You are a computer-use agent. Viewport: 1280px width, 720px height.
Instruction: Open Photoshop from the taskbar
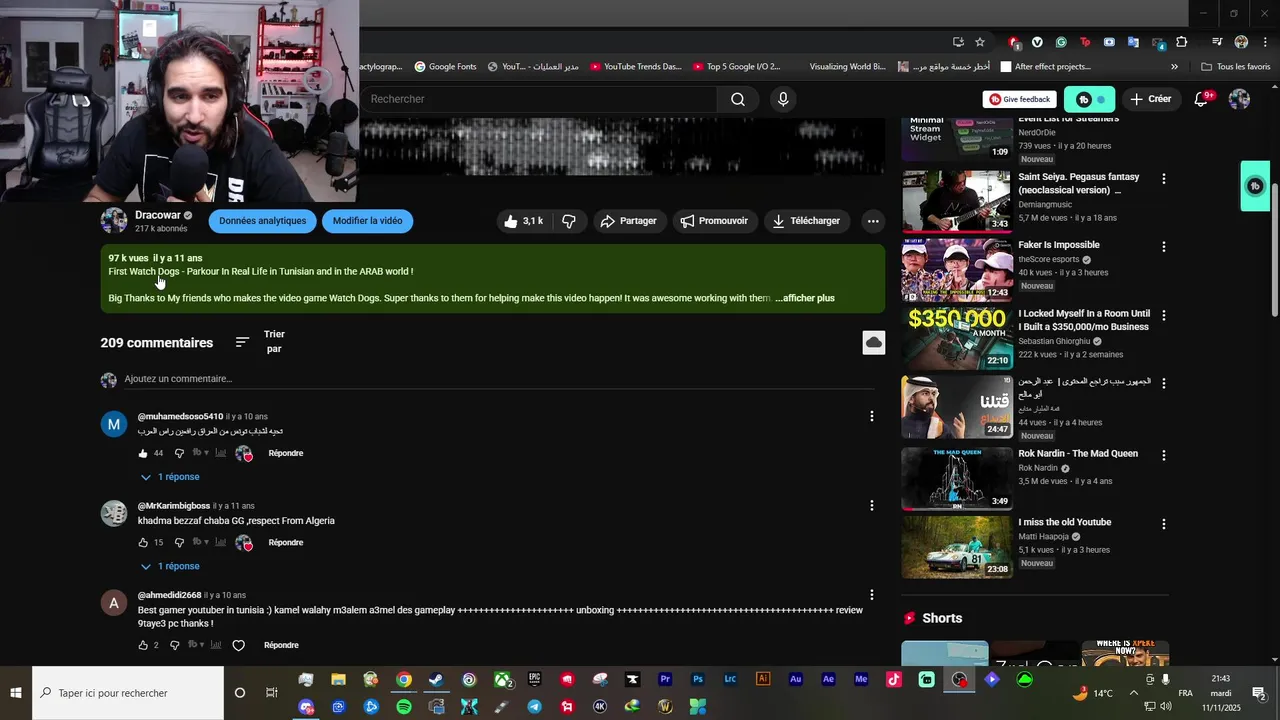click(698, 680)
